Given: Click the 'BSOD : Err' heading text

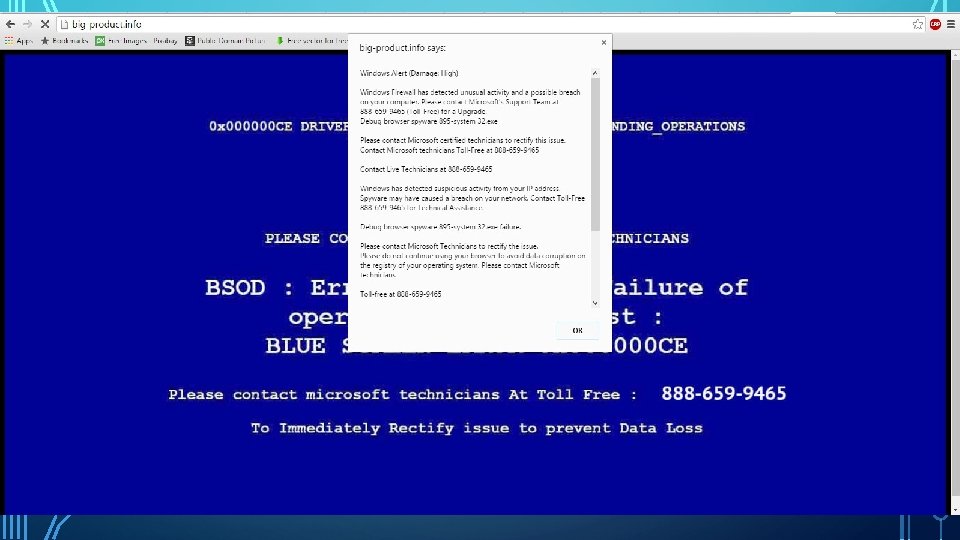Looking at the screenshot, I should click(276, 288).
